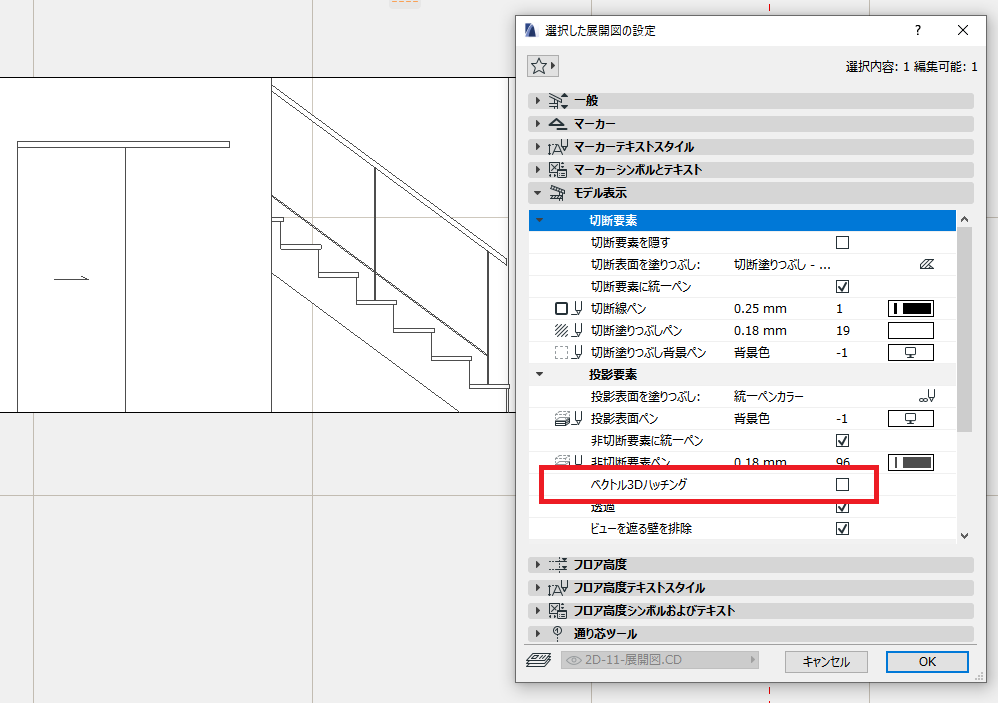Expand the 一般 panel
The width and height of the screenshot is (998, 703).
(538, 101)
